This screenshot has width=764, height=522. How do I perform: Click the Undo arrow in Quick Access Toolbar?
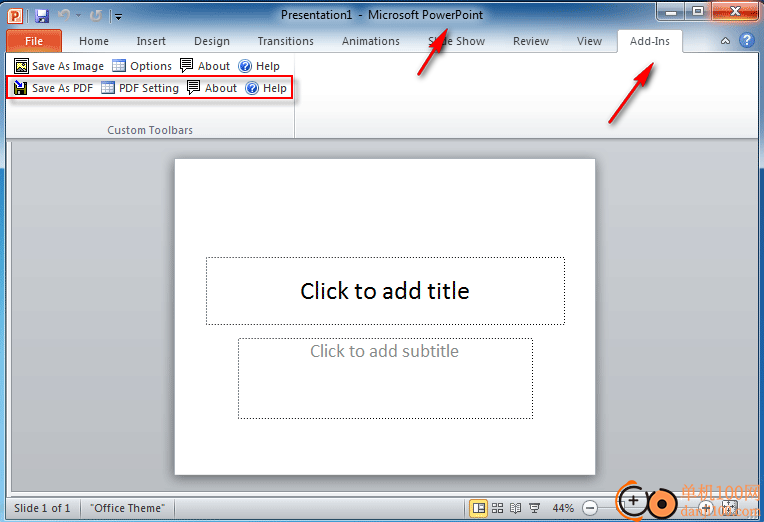point(64,16)
